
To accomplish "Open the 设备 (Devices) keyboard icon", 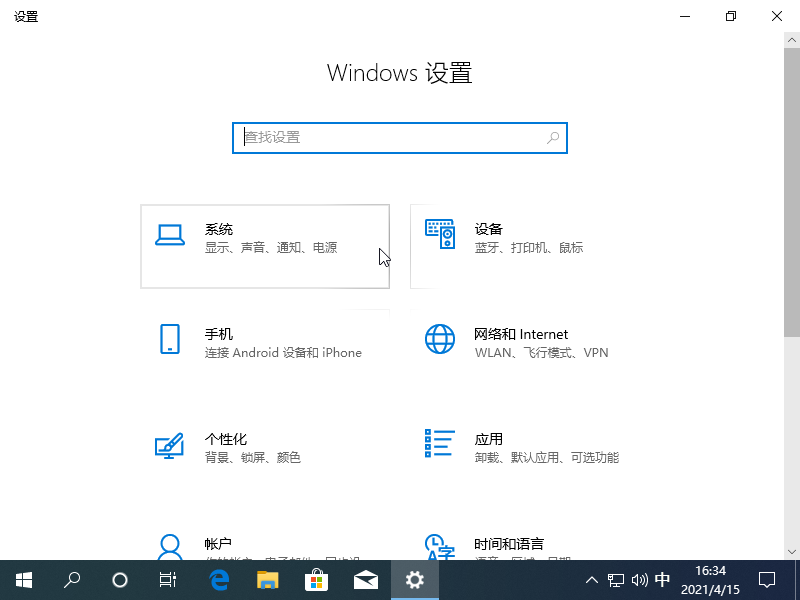I will (440, 235).
